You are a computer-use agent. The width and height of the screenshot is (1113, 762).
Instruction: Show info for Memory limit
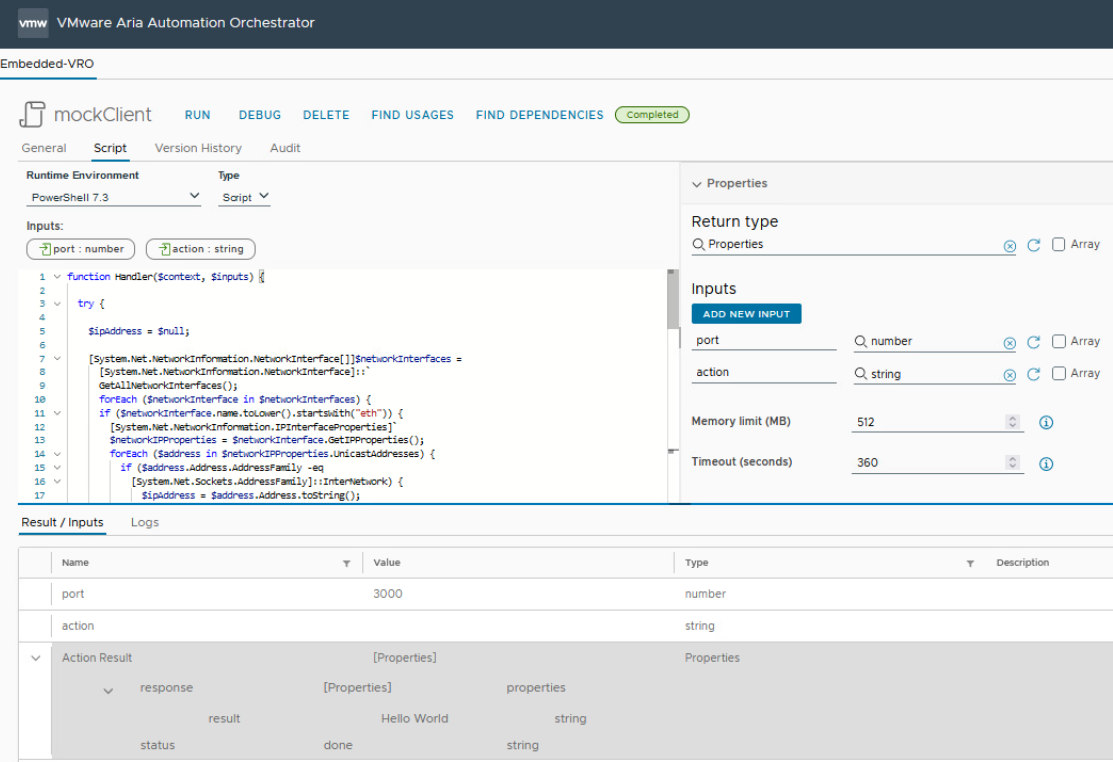(x=1046, y=422)
